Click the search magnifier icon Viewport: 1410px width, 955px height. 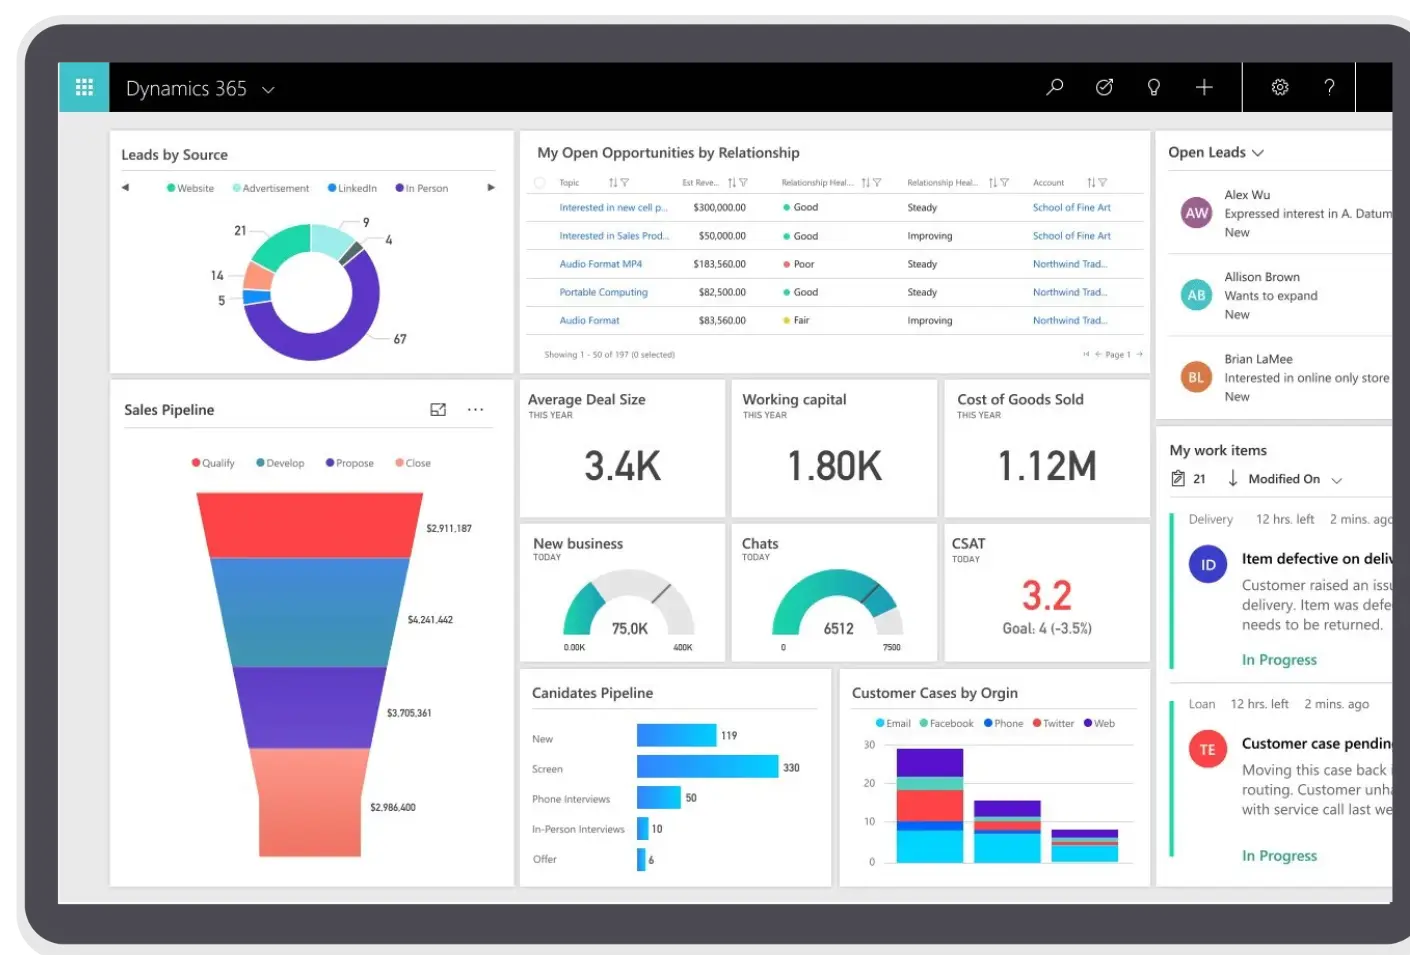[1054, 87]
